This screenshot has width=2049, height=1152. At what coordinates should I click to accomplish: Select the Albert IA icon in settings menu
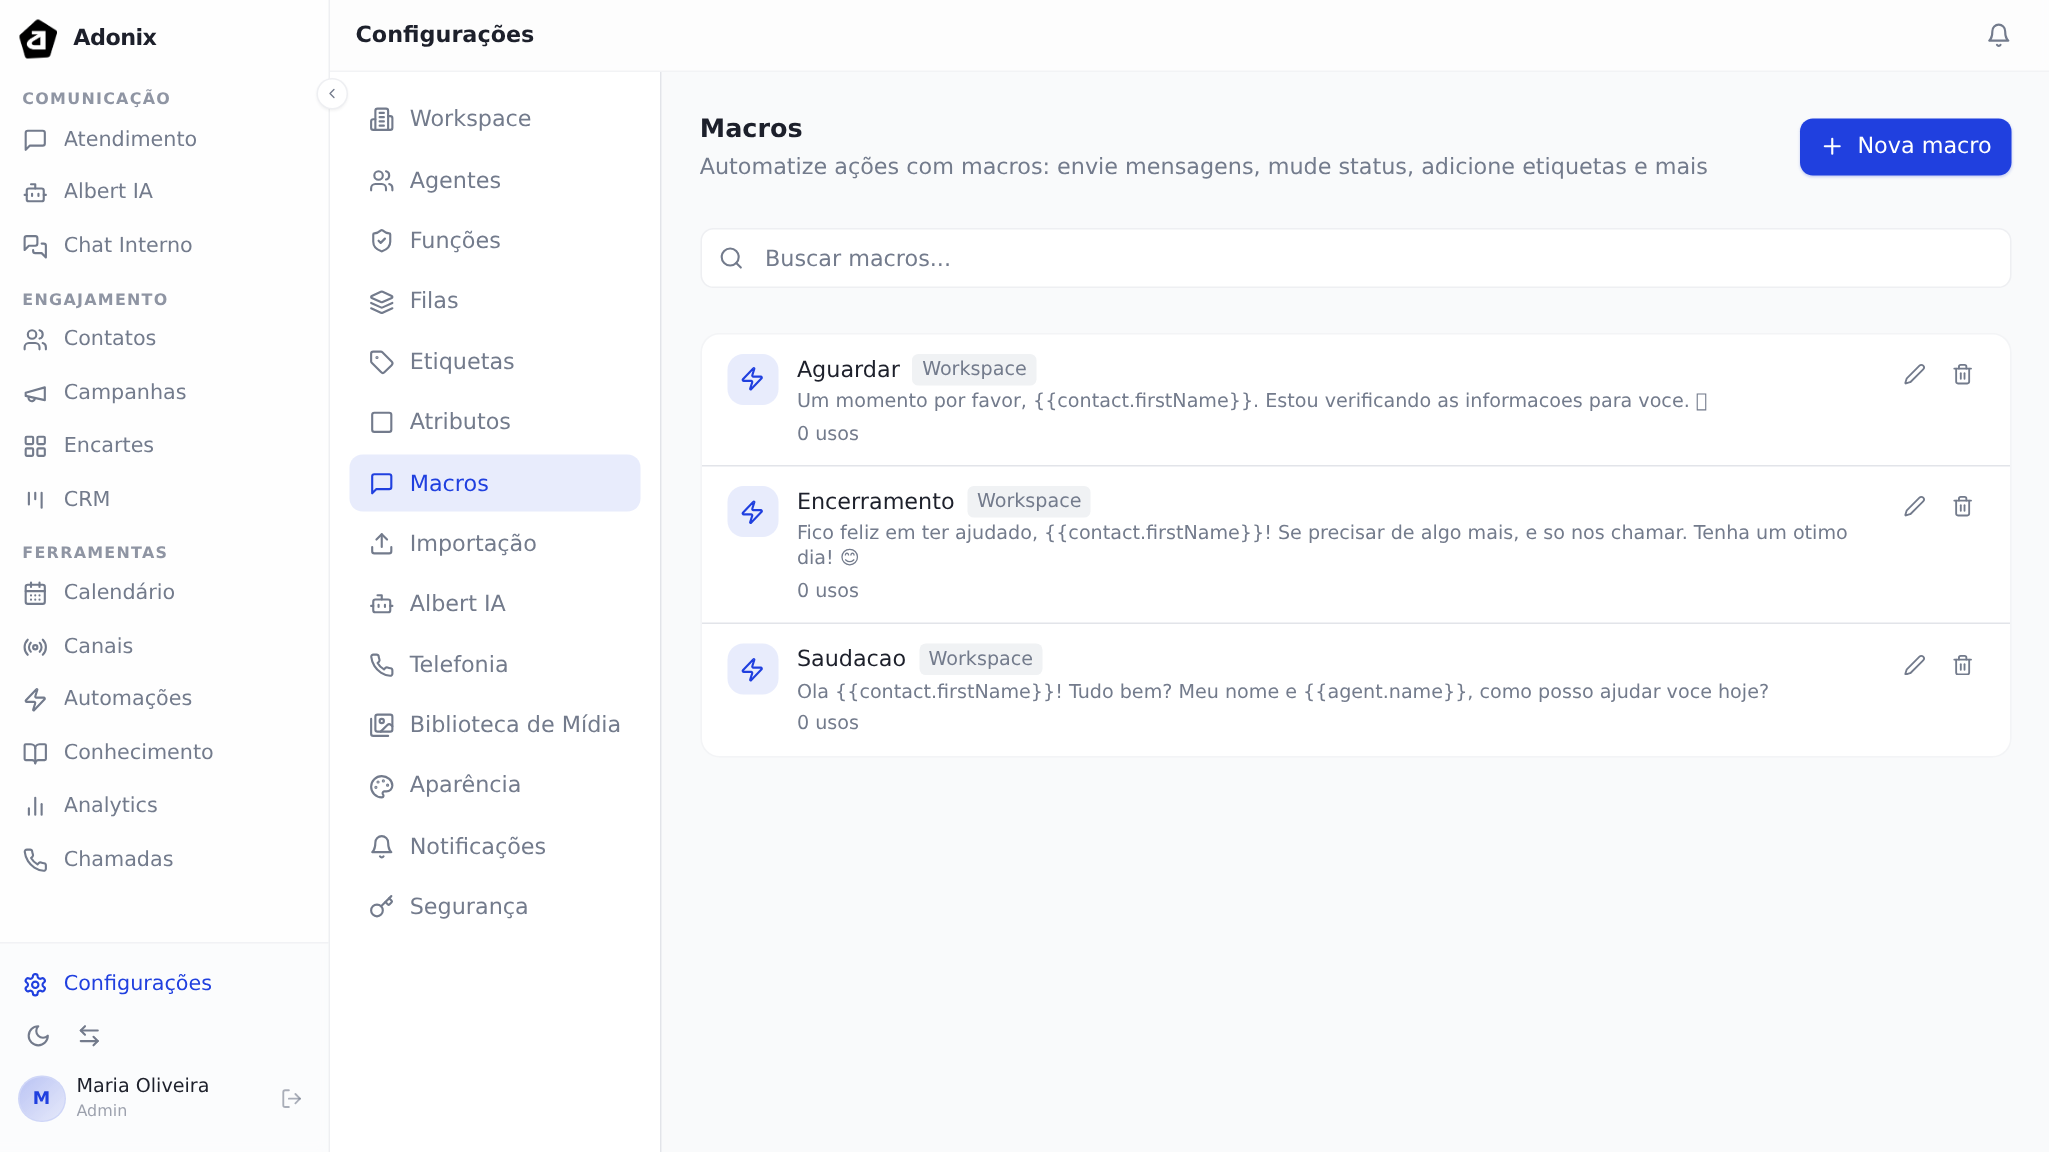[381, 604]
